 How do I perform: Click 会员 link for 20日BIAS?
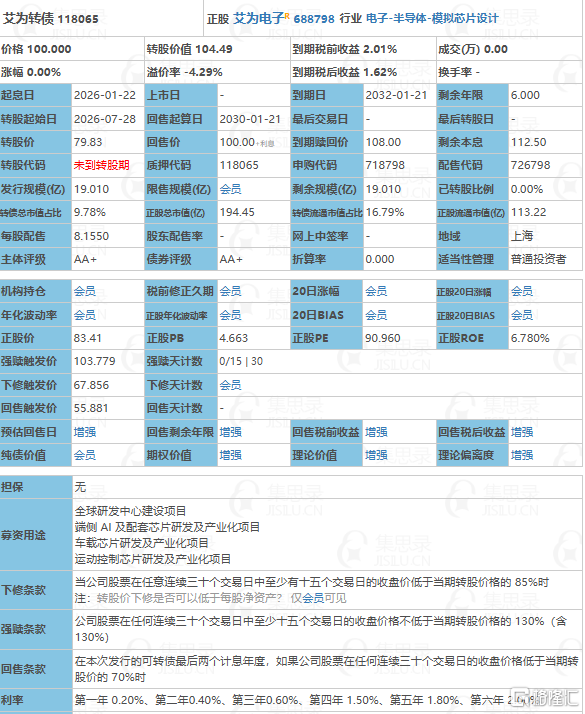376,315
